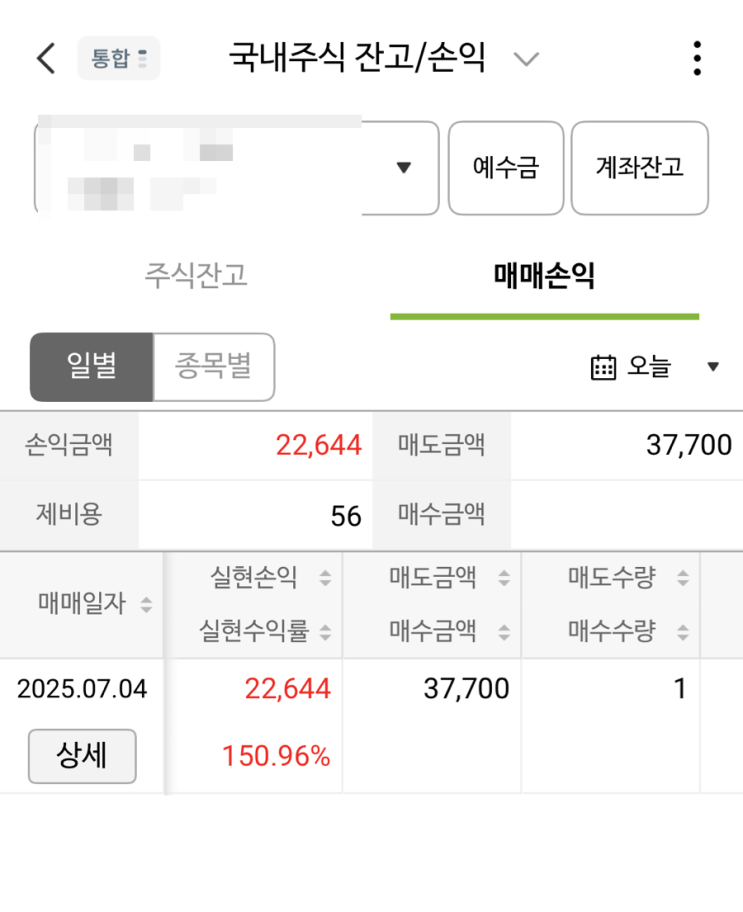Open the account selector dropdown arrow
The image size is (743, 912).
pyautogui.click(x=404, y=167)
